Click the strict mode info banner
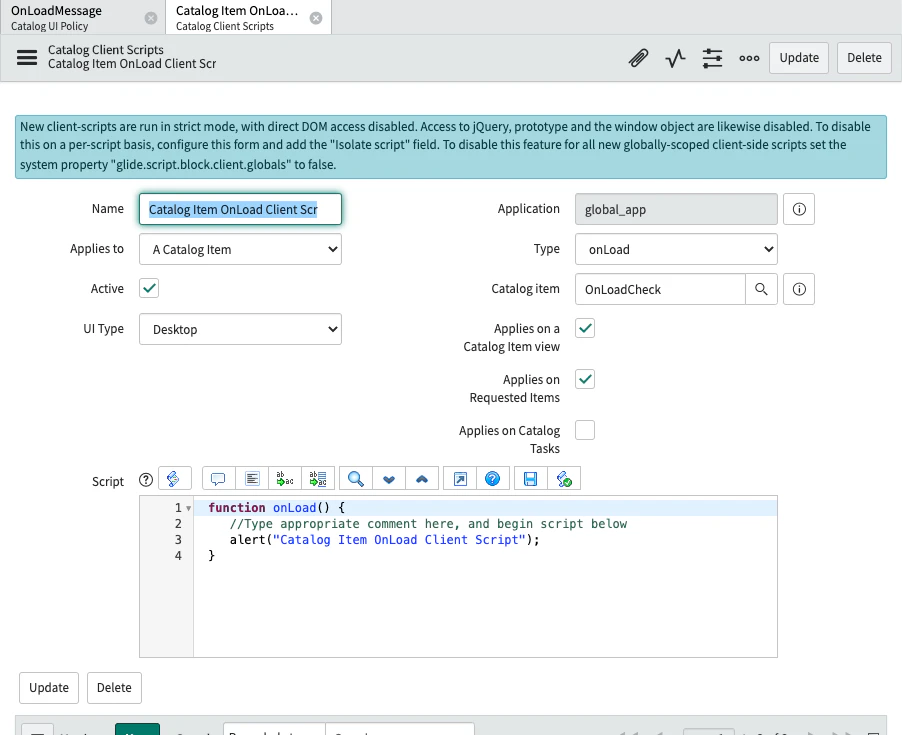 point(451,146)
